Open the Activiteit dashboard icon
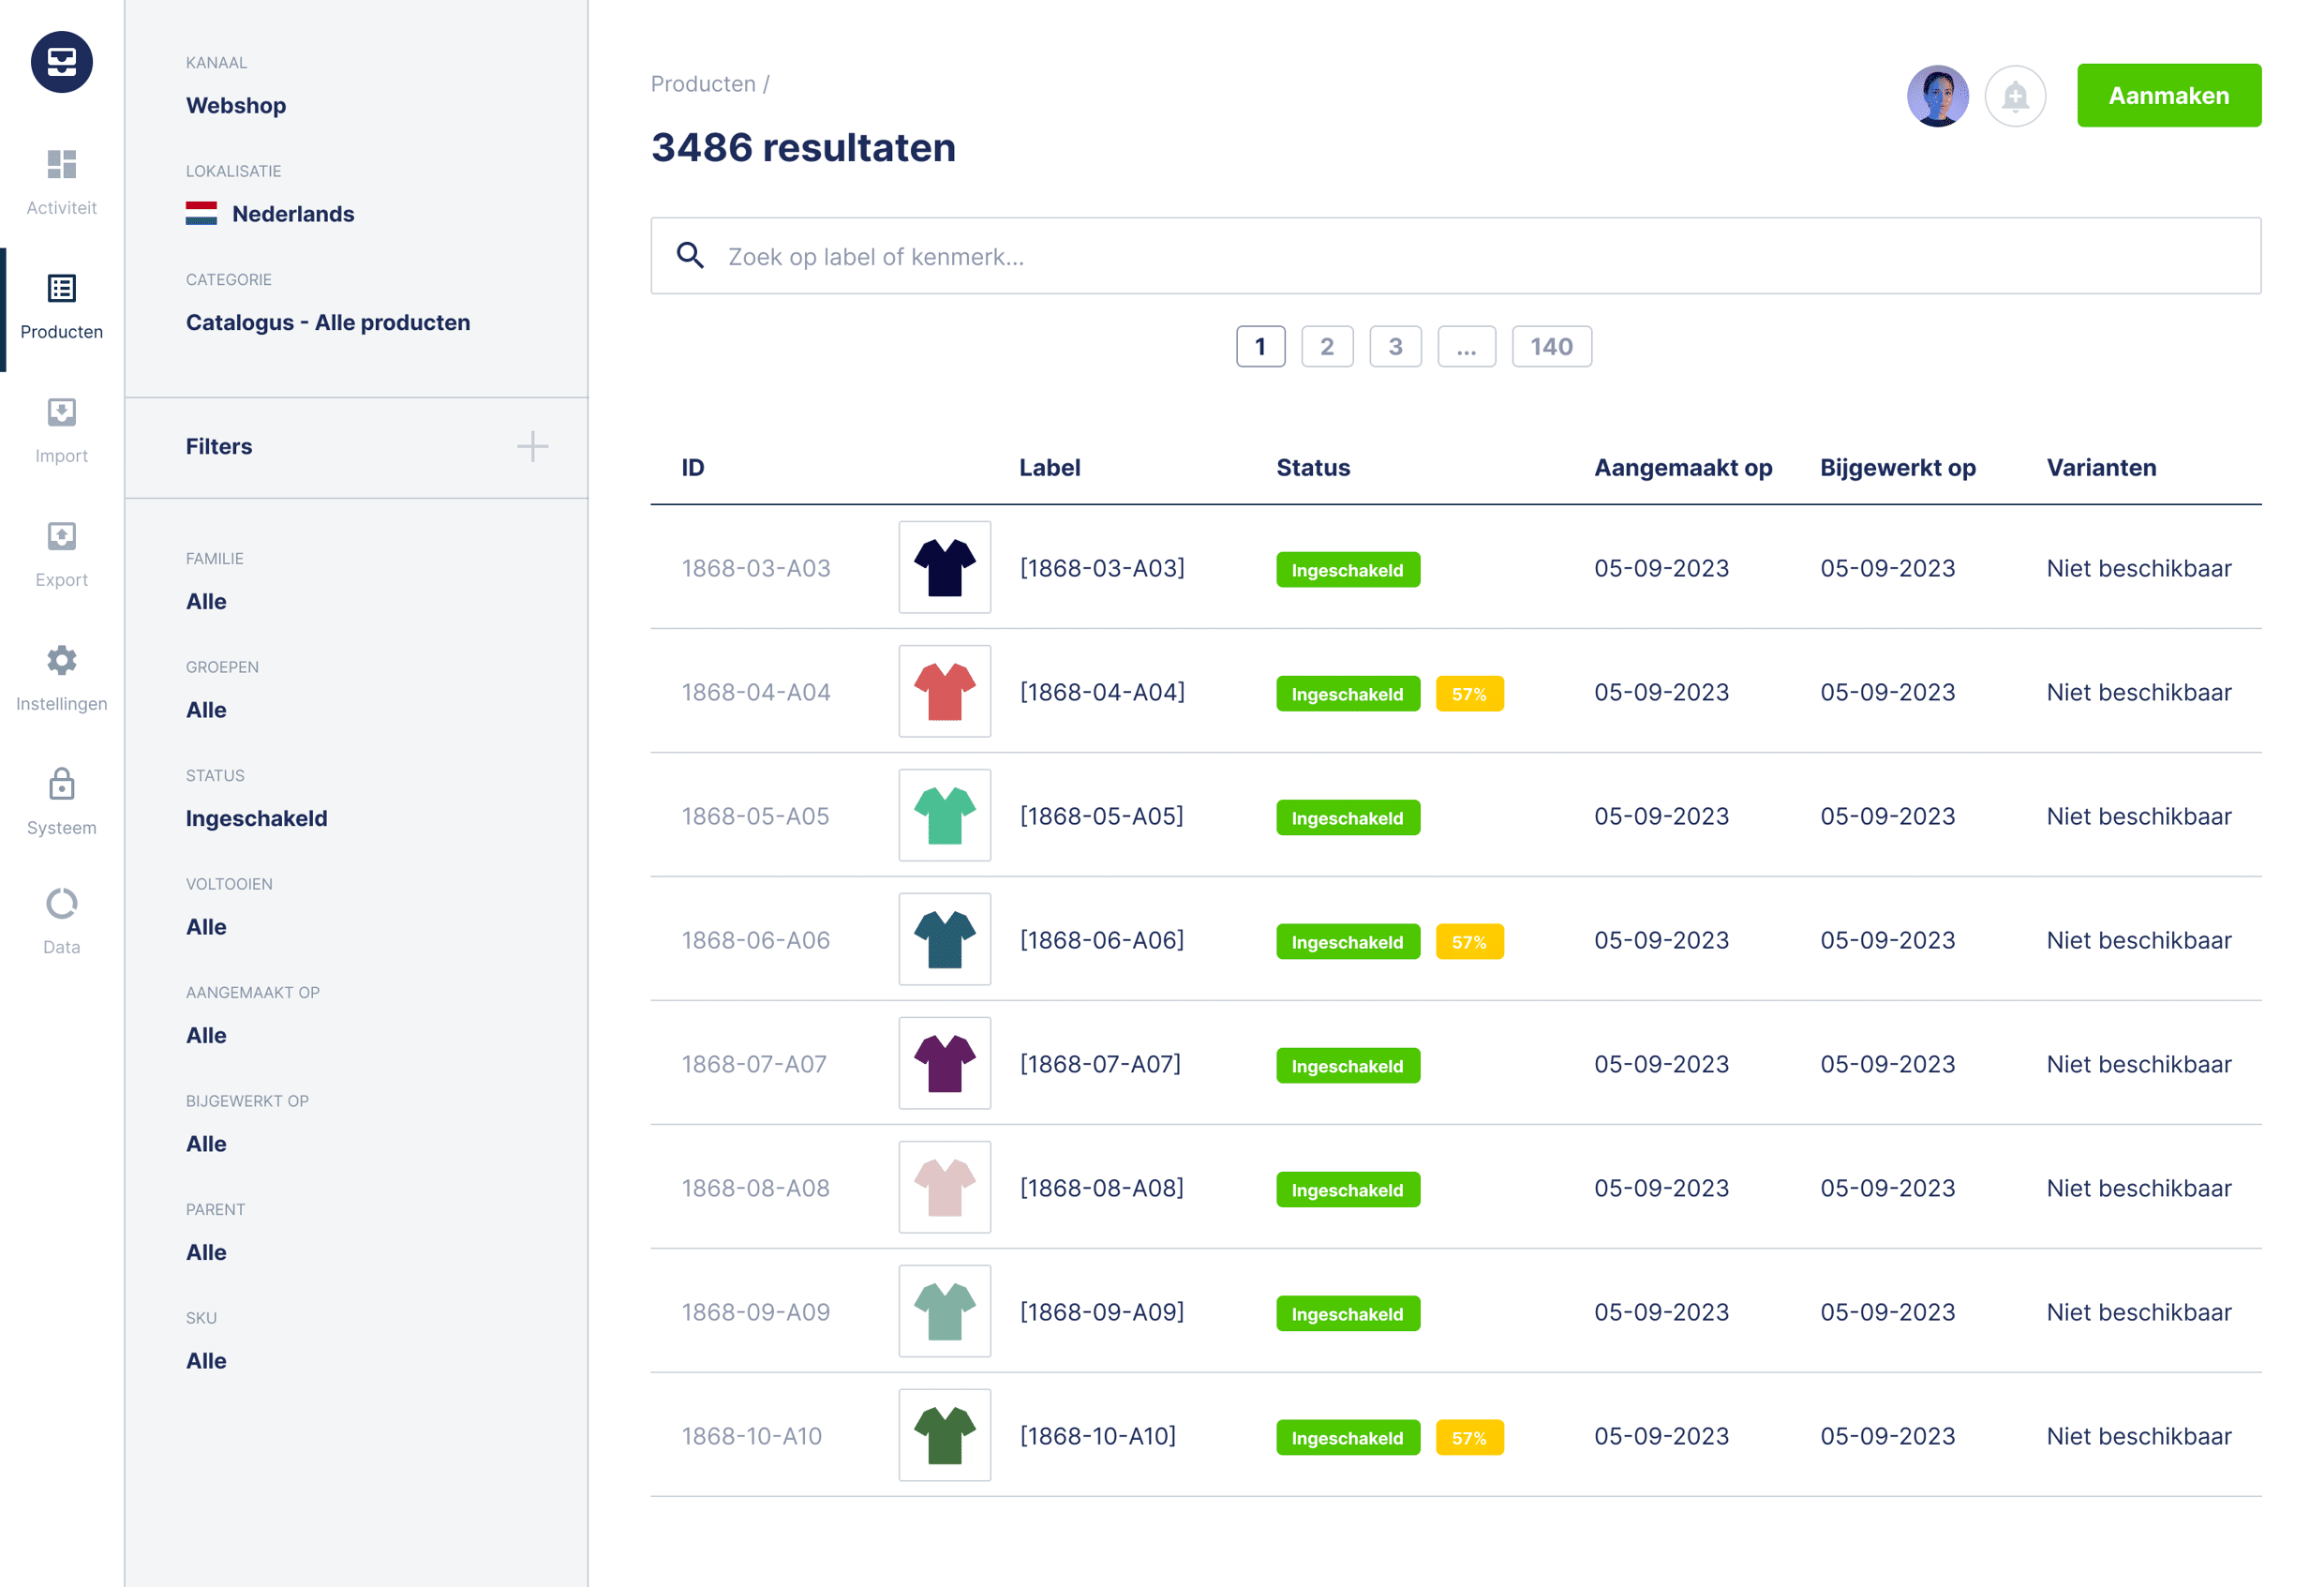 click(x=61, y=164)
